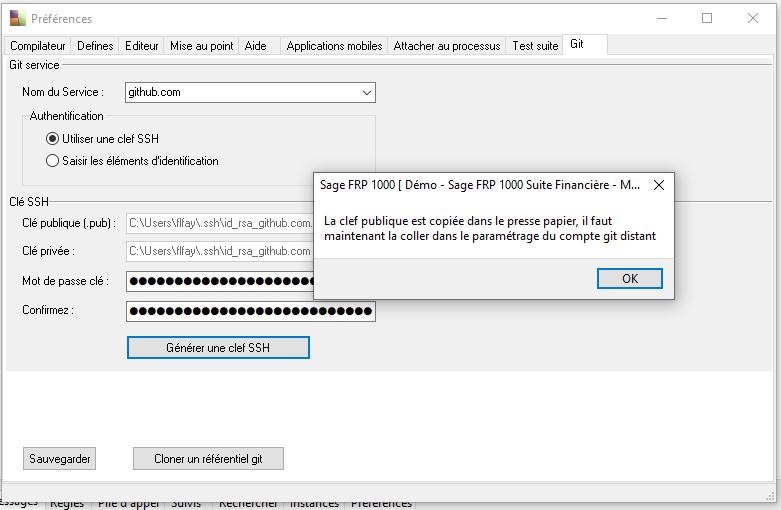The image size is (781, 510).
Task: Close the Préférences window
Action: click(x=753, y=18)
